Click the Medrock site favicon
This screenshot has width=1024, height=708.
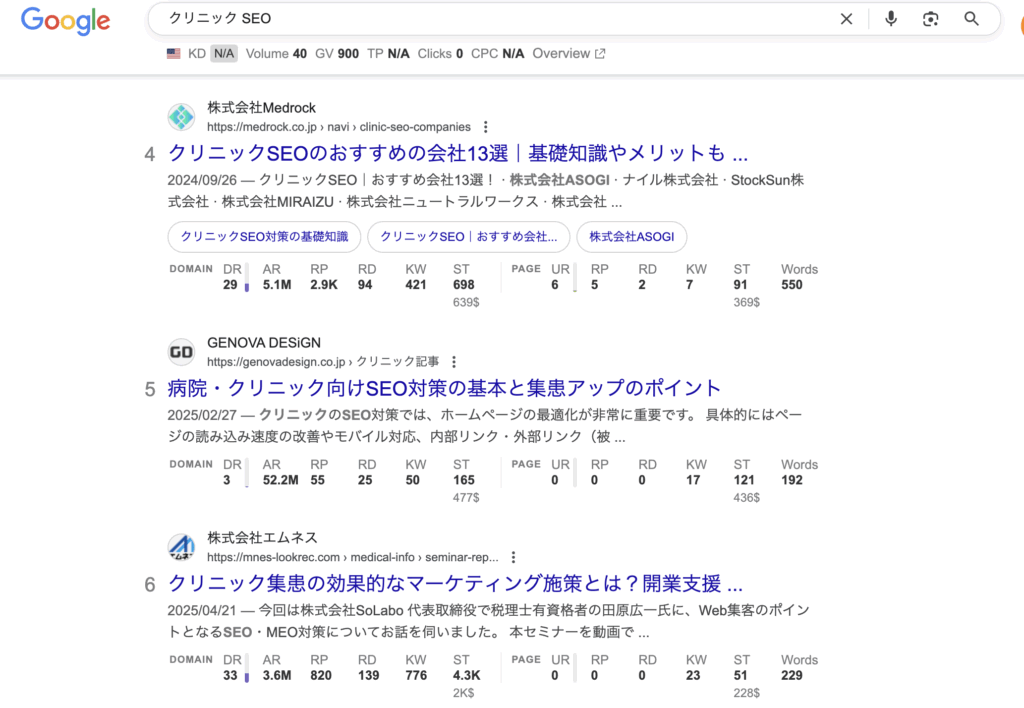[181, 117]
